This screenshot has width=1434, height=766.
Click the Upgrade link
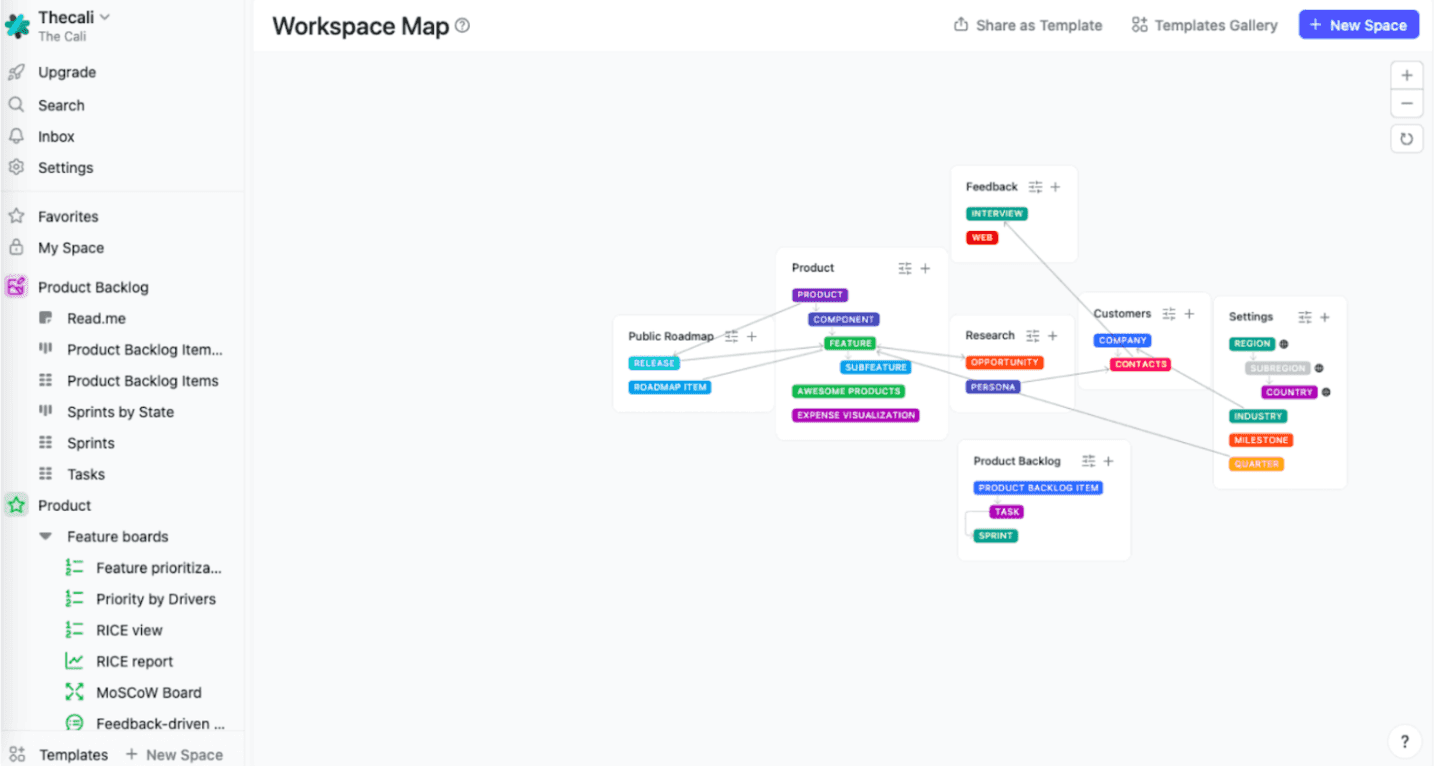tap(66, 72)
